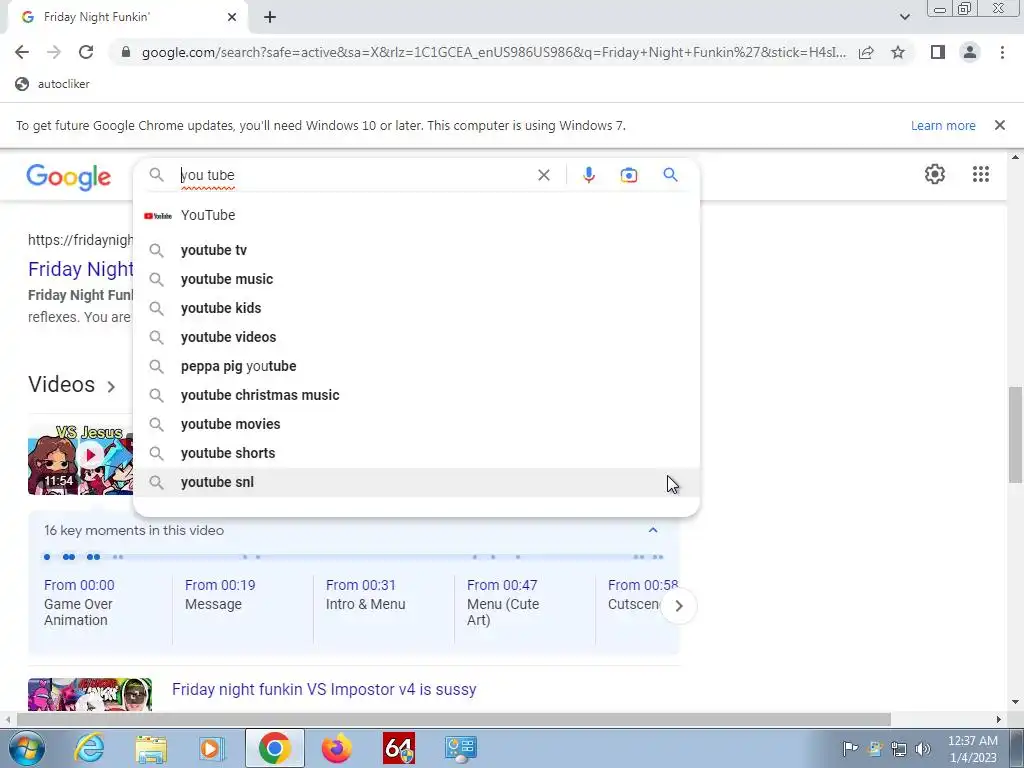This screenshot has width=1024, height=768.
Task: Select the YouTube site suggestion
Action: tap(416, 215)
